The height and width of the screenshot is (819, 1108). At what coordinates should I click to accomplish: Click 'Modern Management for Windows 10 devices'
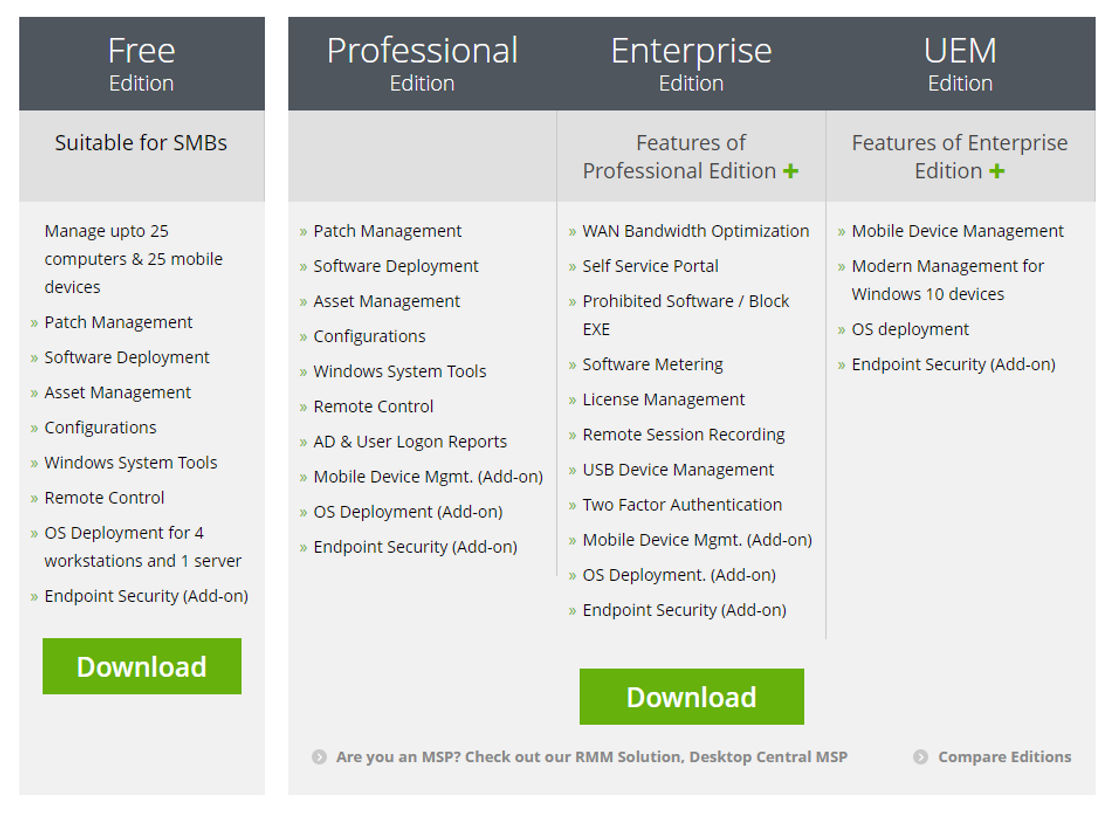[x=948, y=280]
